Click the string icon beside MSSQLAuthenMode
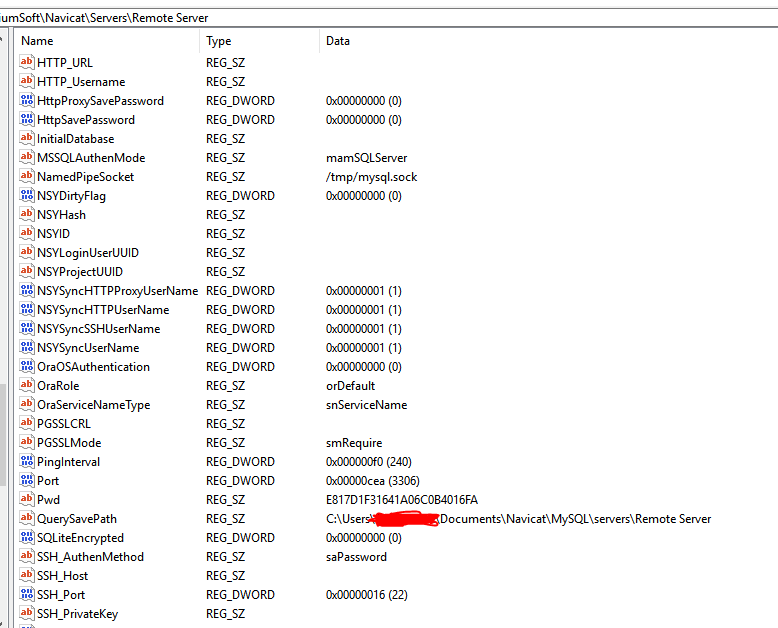This screenshot has width=778, height=628. tap(27, 157)
